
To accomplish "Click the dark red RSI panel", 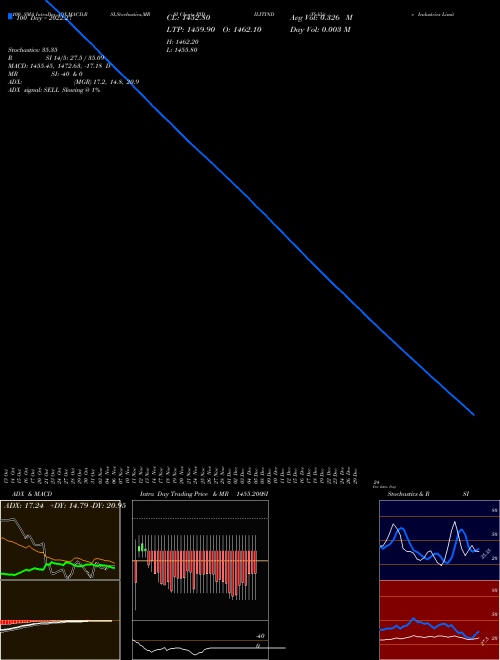I will (x=439, y=620).
